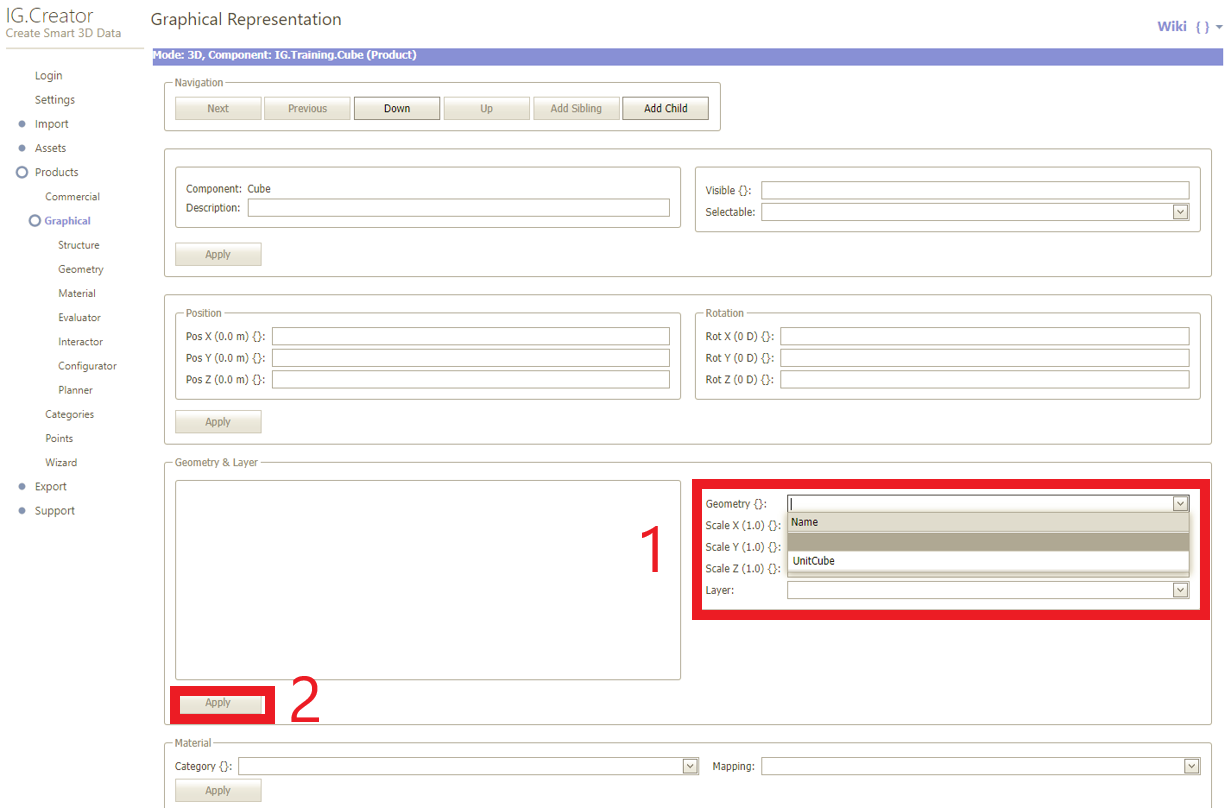Click the Products circle bullet icon

click(x=22, y=172)
